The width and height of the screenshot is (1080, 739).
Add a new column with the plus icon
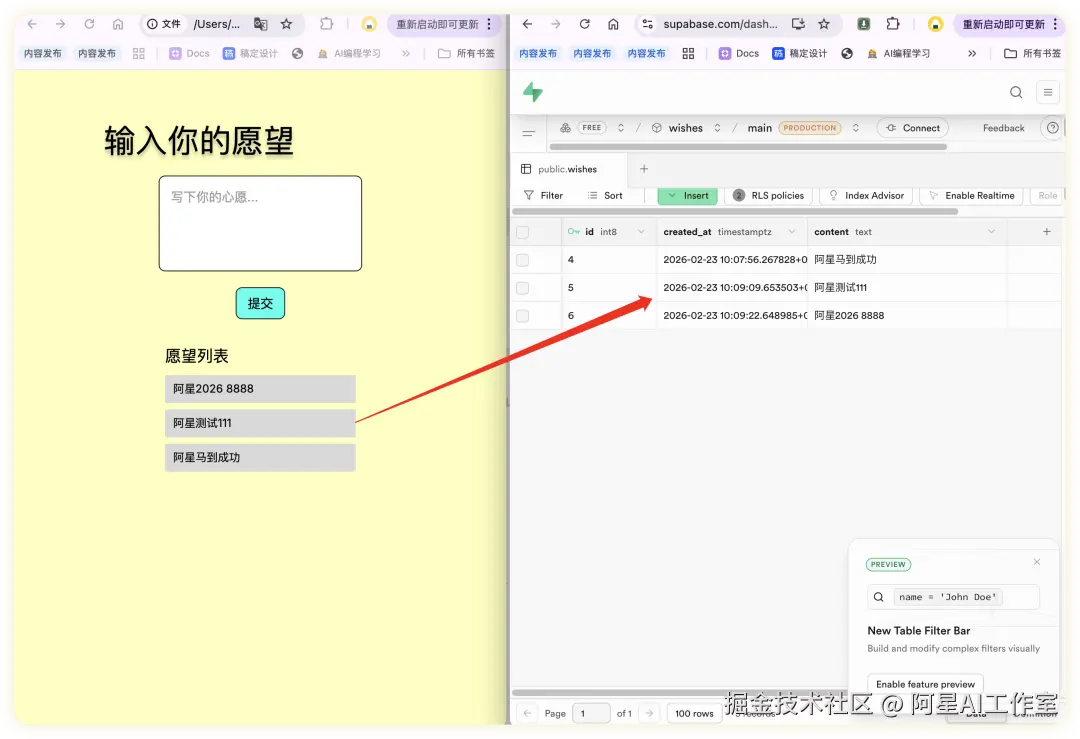(1046, 231)
